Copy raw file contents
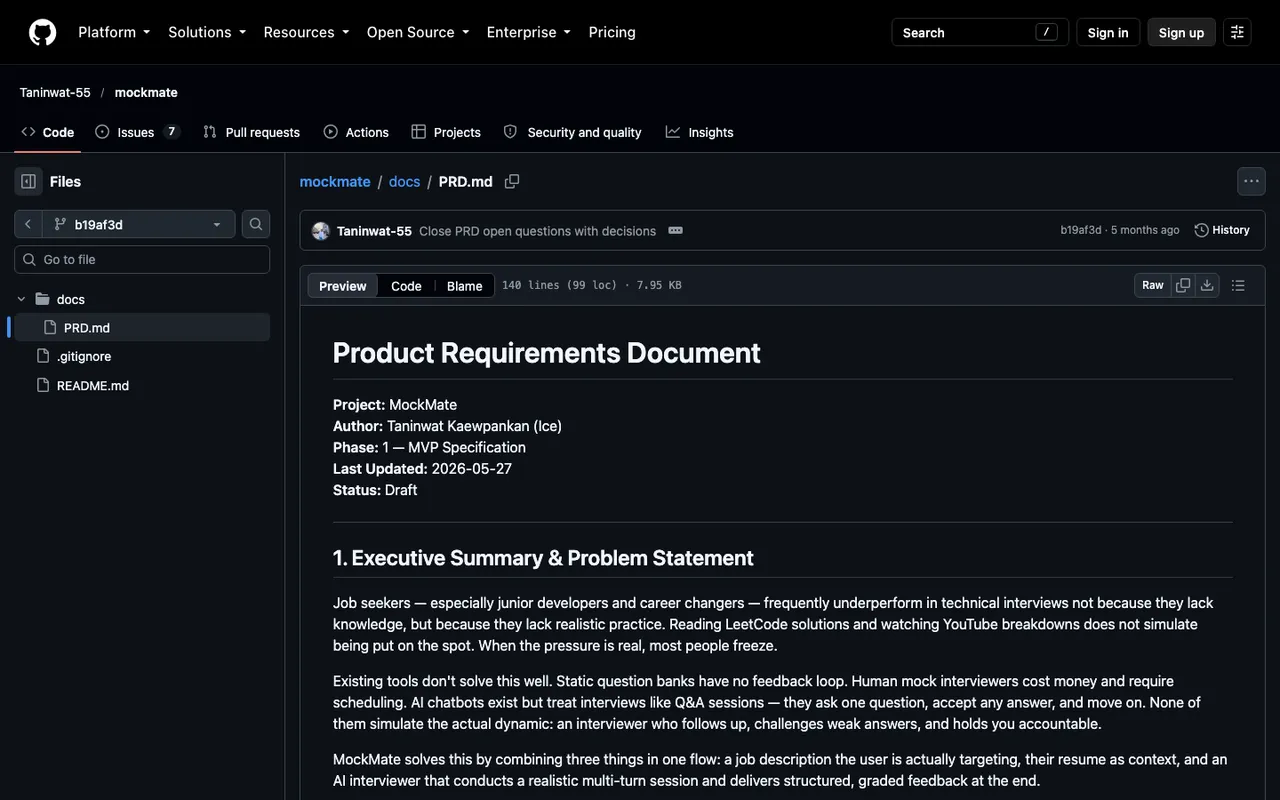Screen dimensions: 1280x800 (1183, 285)
